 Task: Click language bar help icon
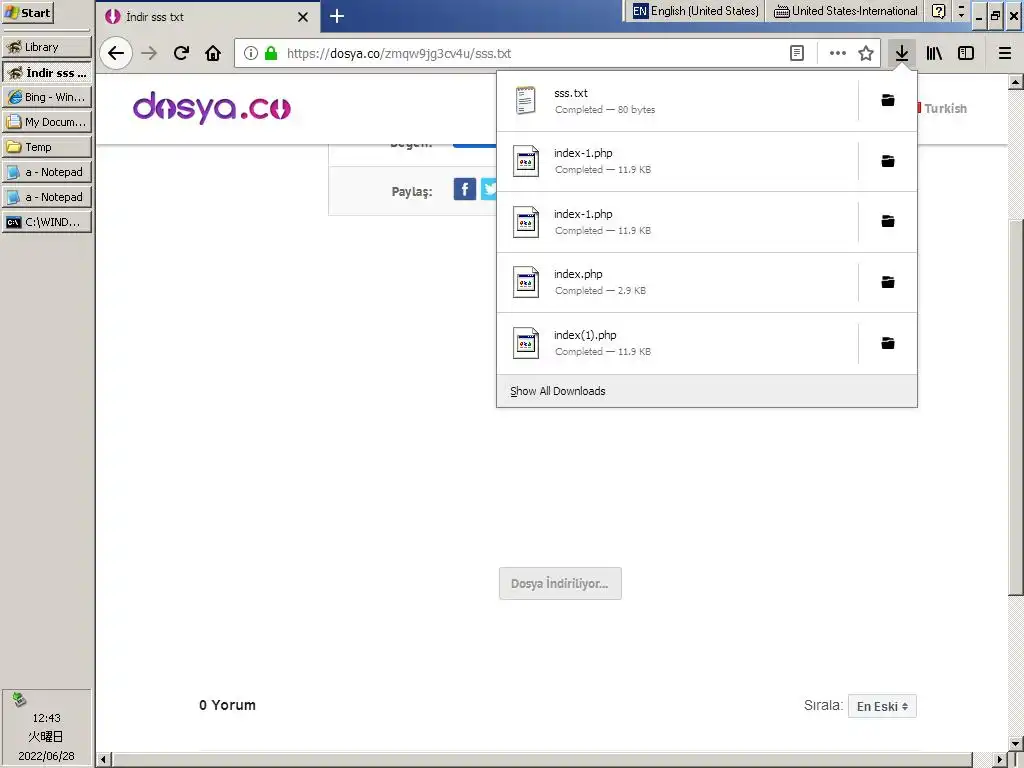[938, 11]
